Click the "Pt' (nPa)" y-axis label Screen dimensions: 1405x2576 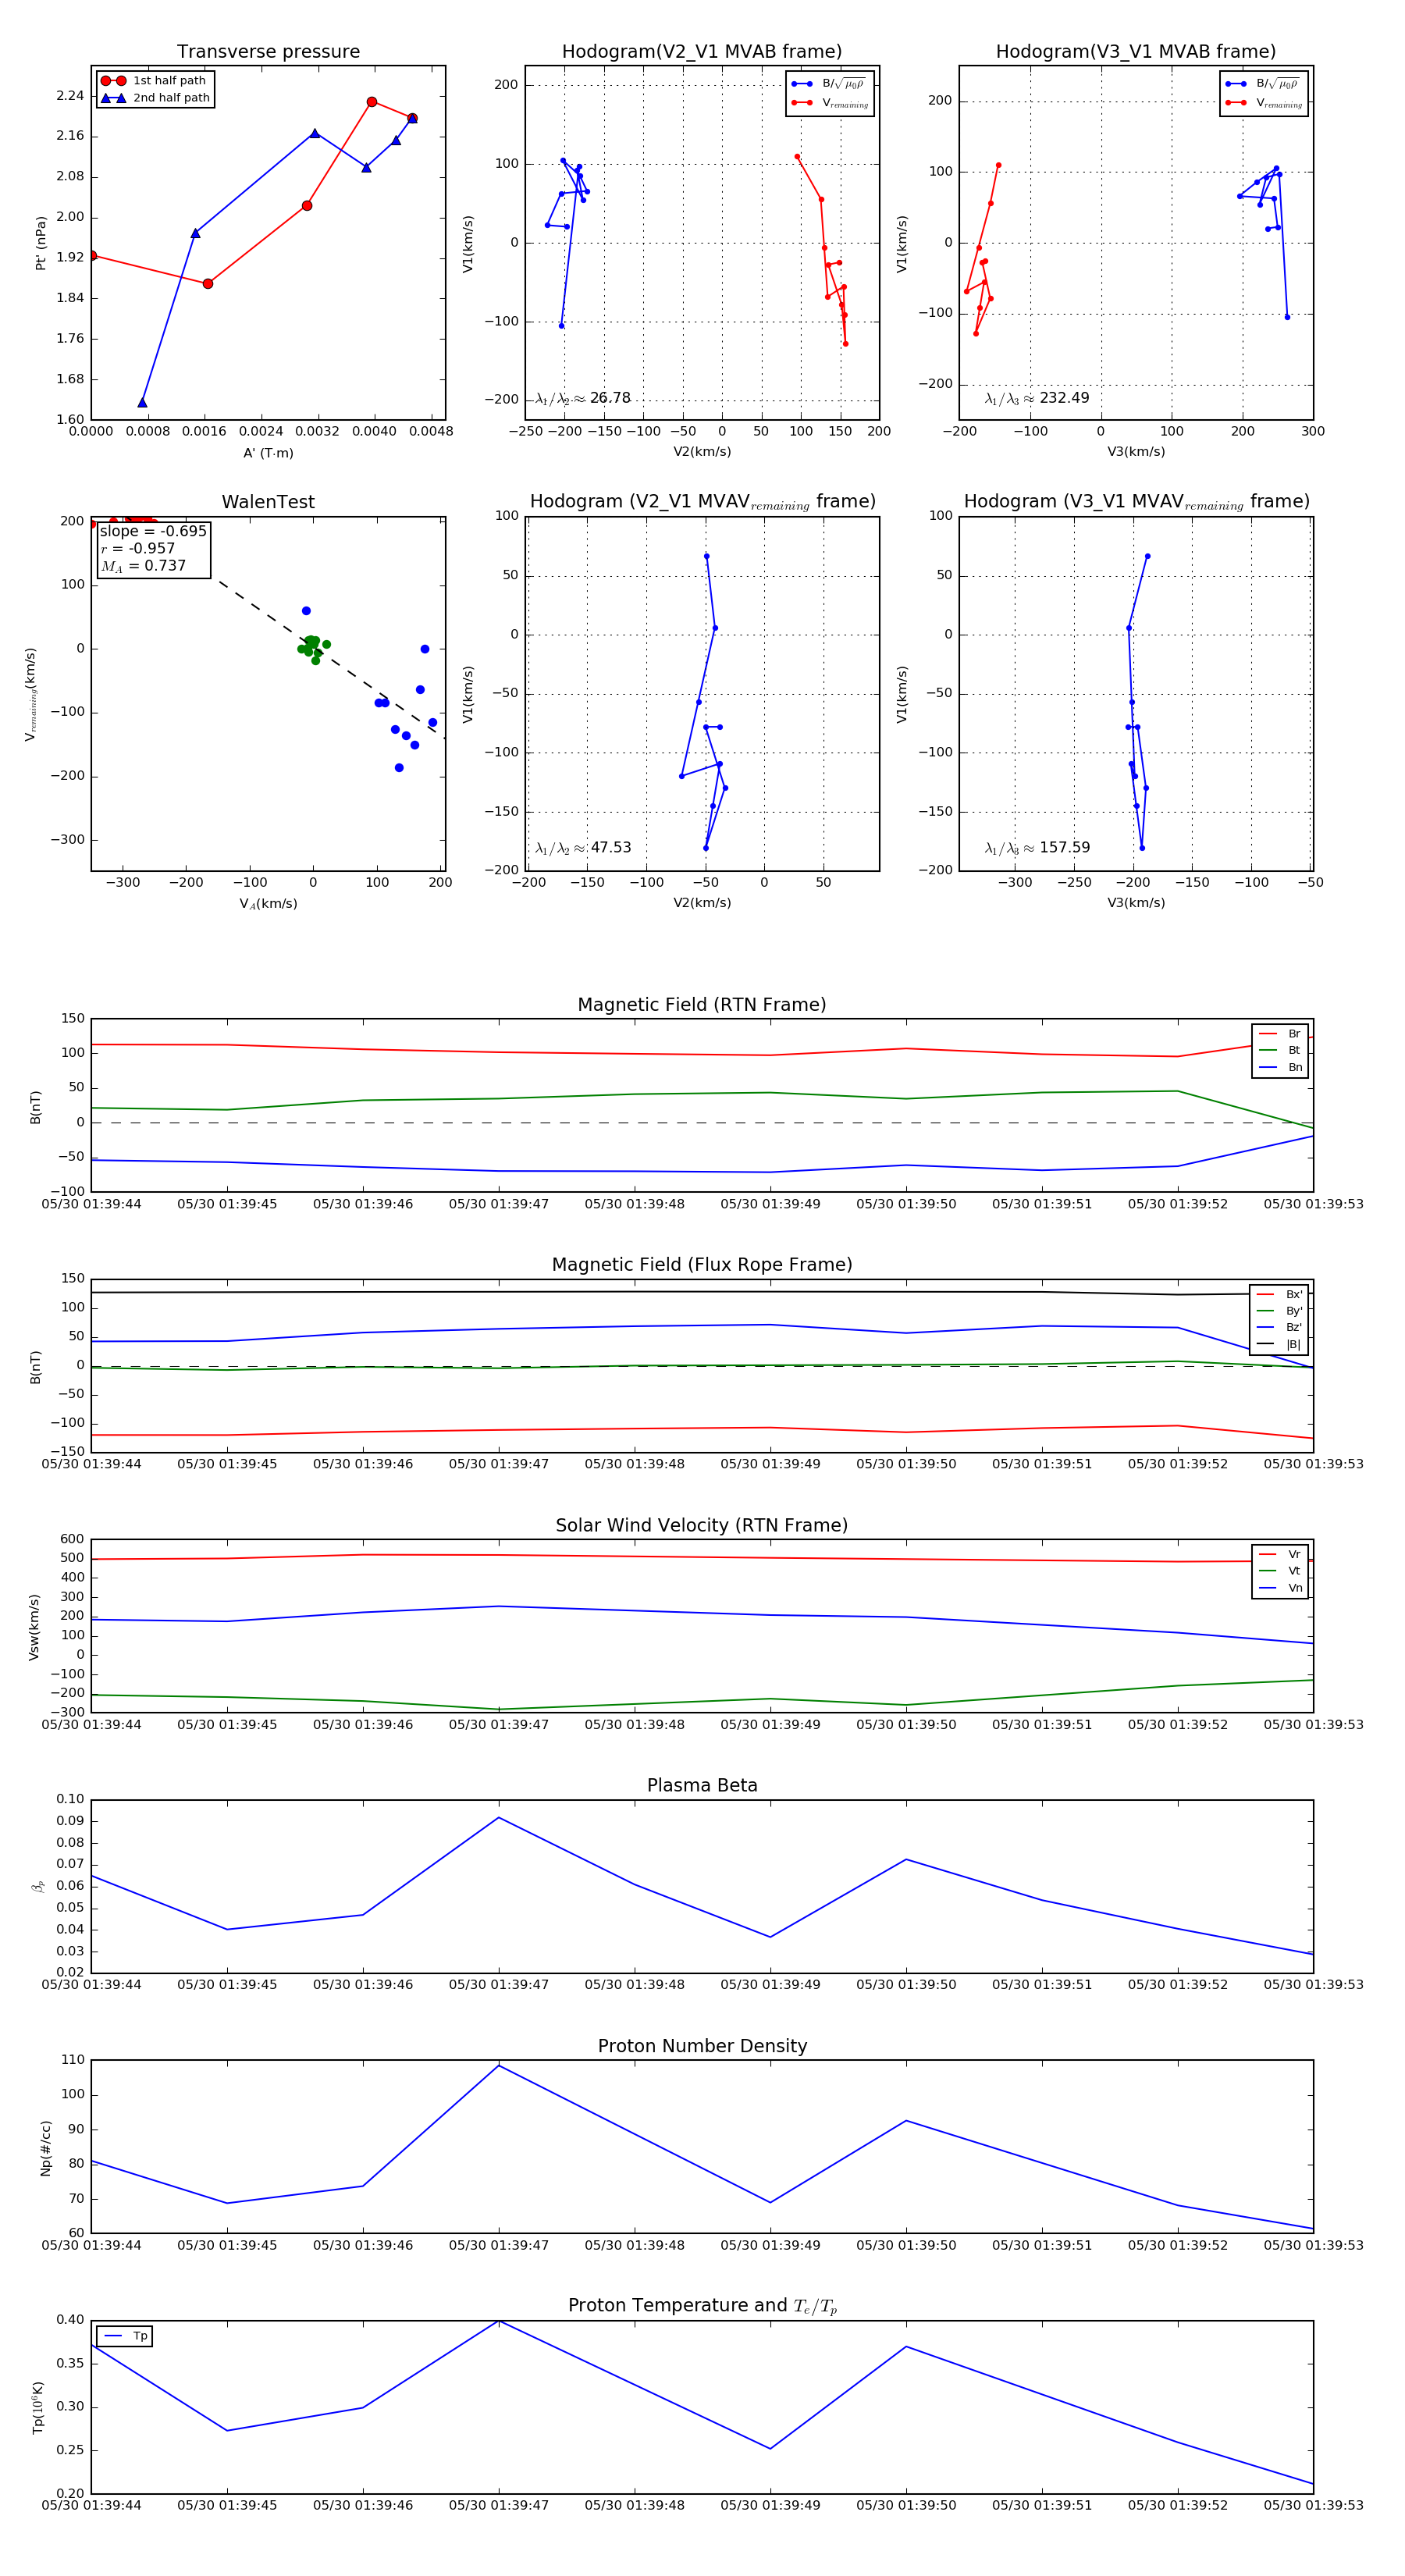[41, 243]
